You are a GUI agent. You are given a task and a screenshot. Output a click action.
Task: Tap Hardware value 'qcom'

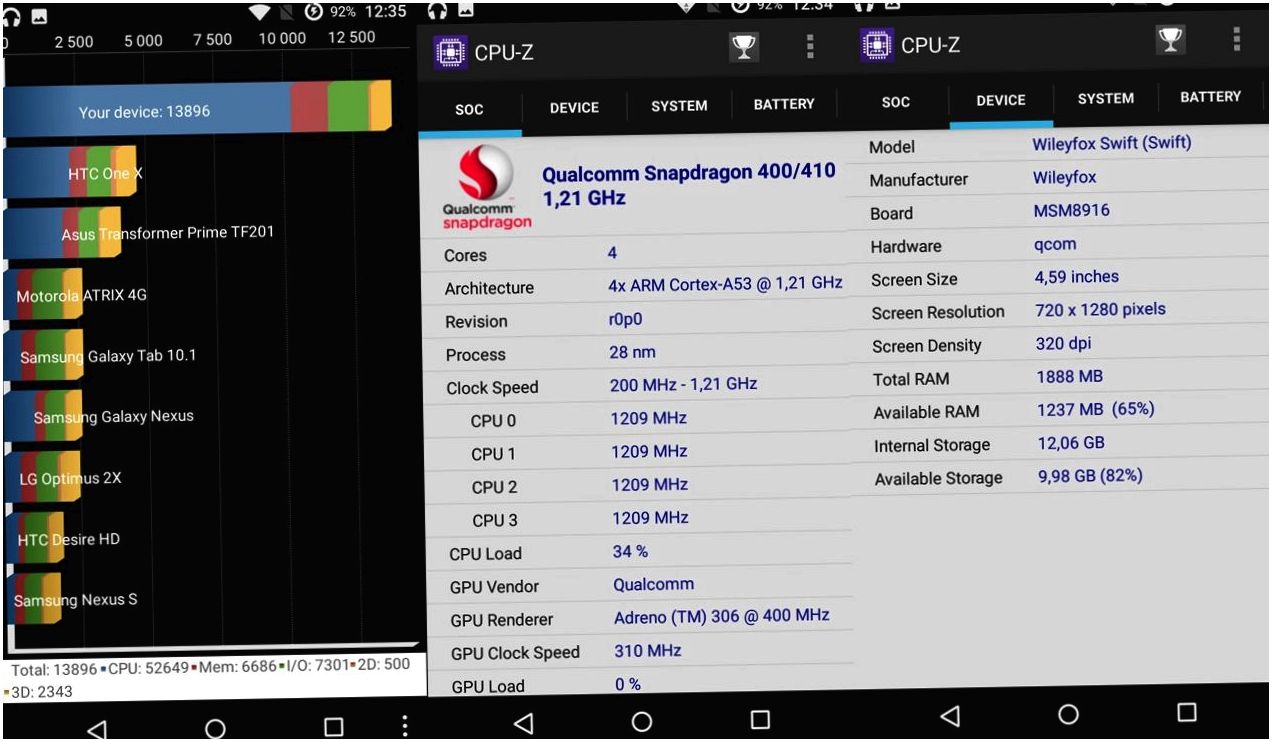(x=1055, y=244)
